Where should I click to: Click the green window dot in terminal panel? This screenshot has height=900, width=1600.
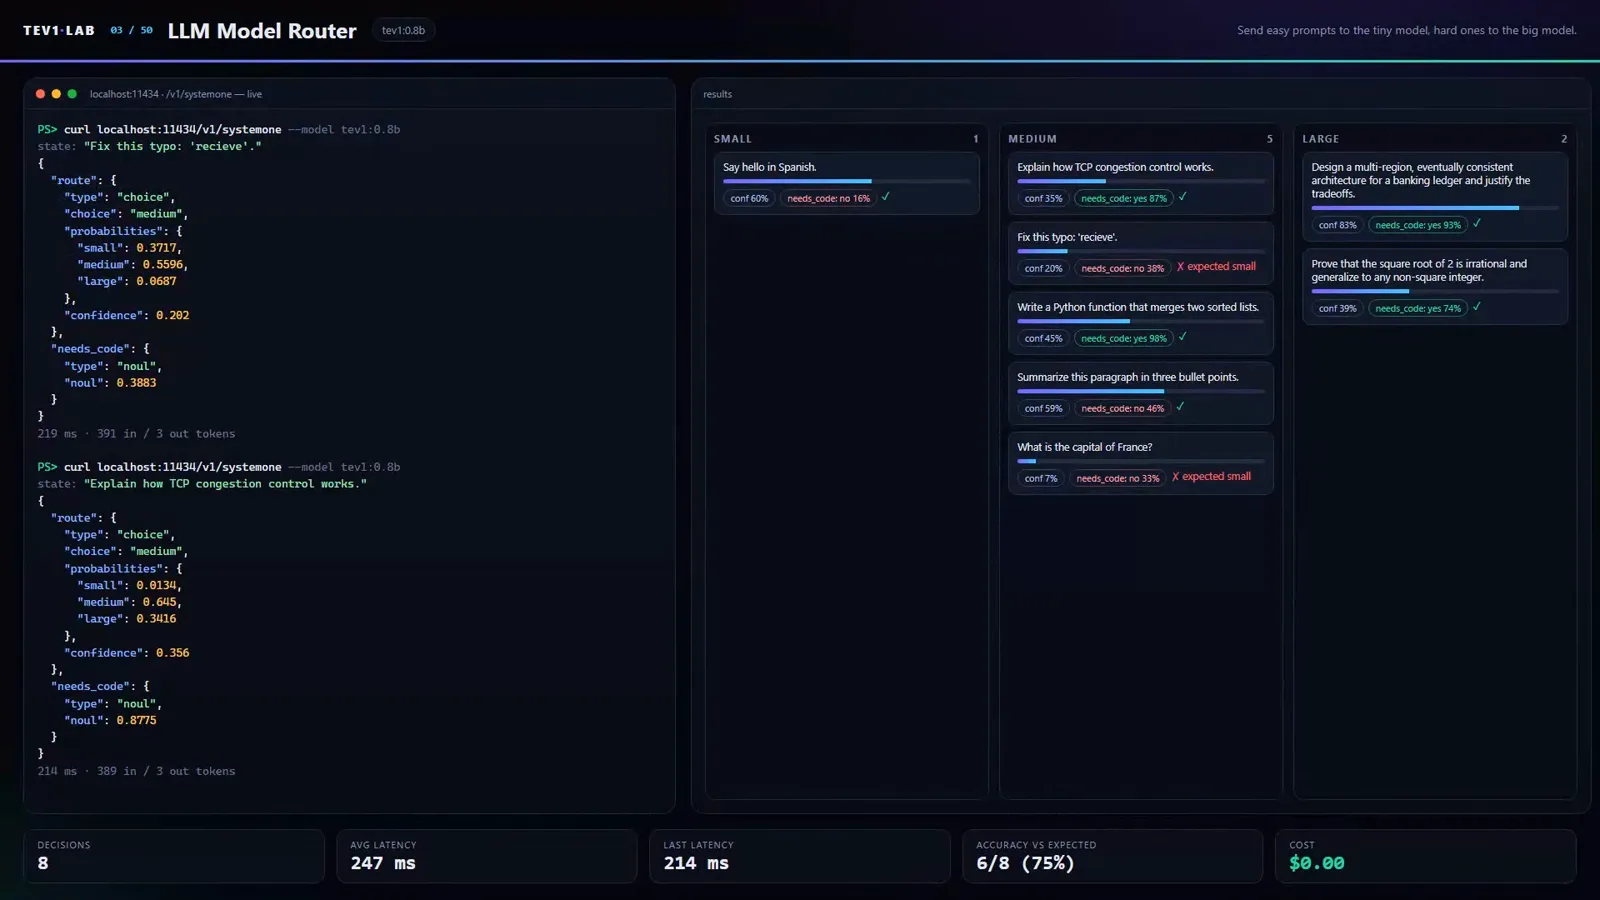(x=72, y=94)
